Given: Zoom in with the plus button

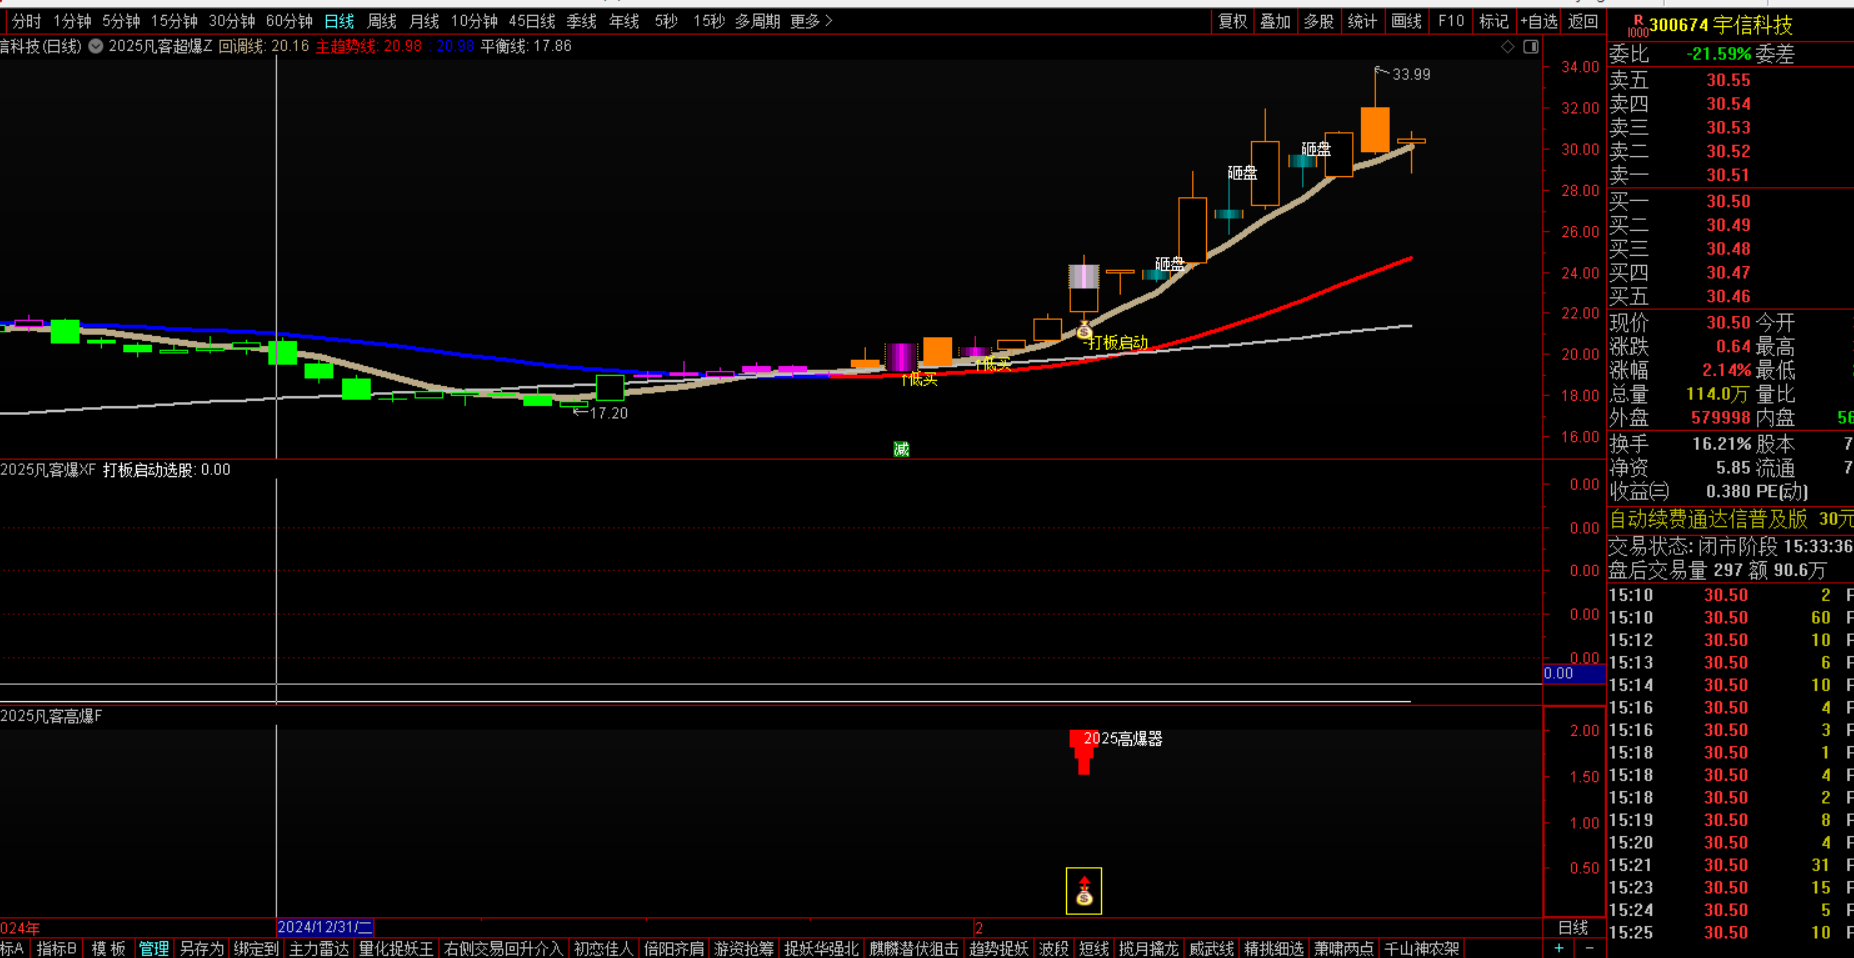Looking at the screenshot, I should click(1559, 948).
